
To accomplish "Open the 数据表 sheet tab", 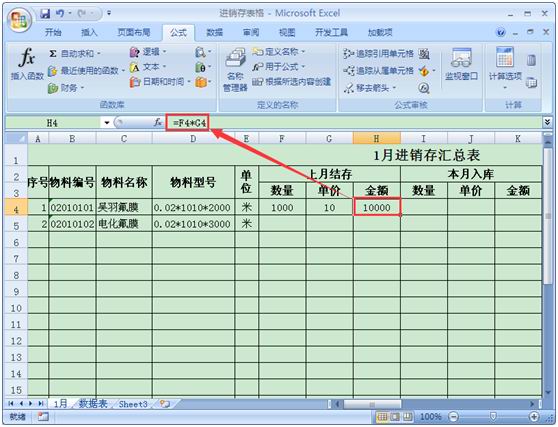I will click(93, 404).
